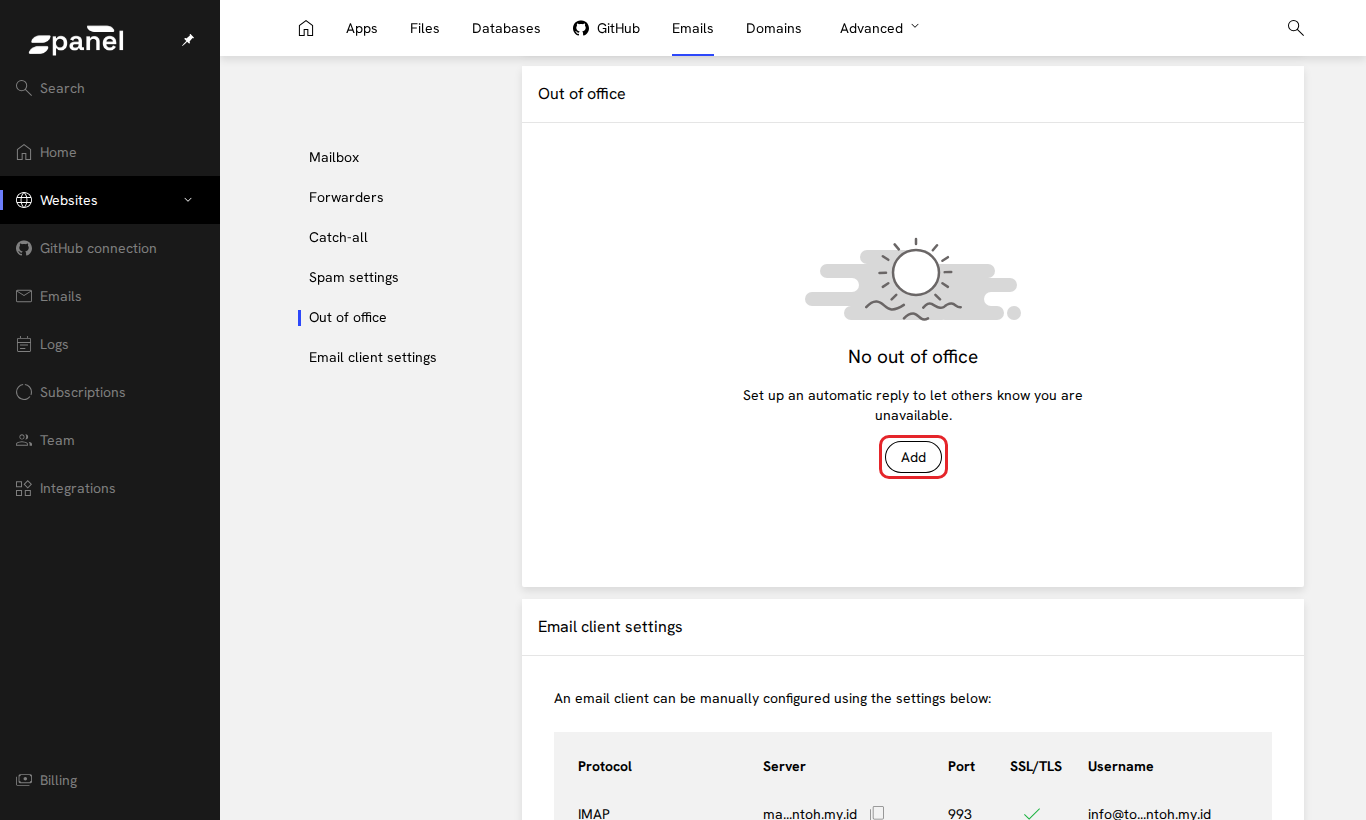The height and width of the screenshot is (820, 1366).
Task: Open the Advanced dropdown menu
Action: point(879,28)
